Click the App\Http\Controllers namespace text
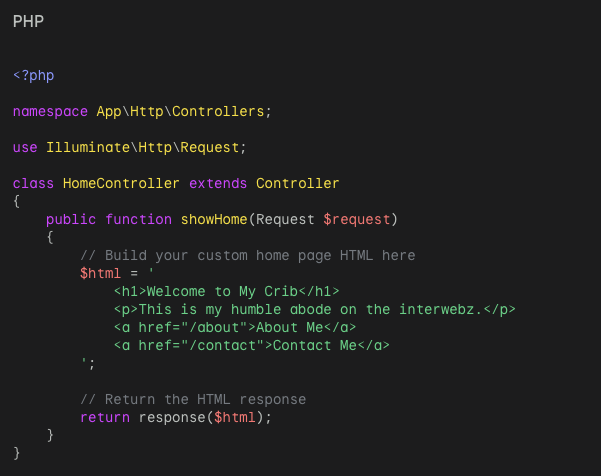The height and width of the screenshot is (476, 601). (180, 112)
